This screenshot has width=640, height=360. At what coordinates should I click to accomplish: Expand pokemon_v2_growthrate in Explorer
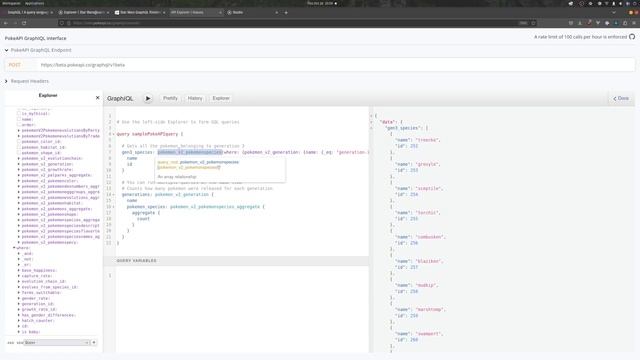click(x=19, y=169)
